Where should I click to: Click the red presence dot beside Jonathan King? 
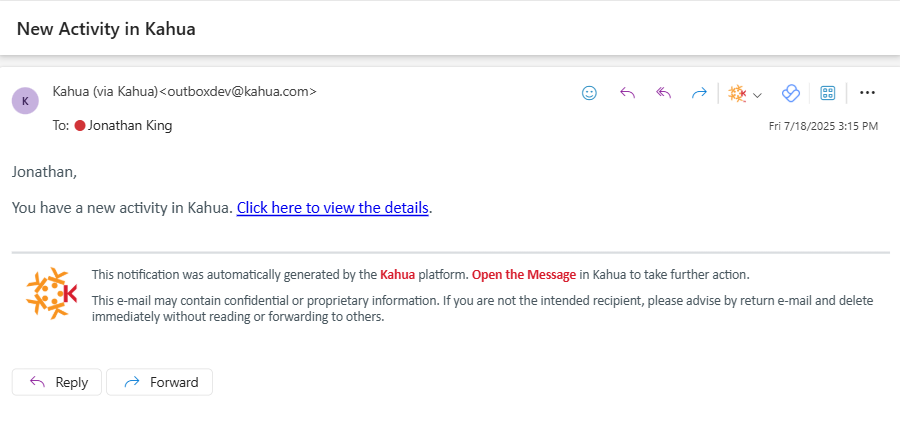click(x=80, y=126)
